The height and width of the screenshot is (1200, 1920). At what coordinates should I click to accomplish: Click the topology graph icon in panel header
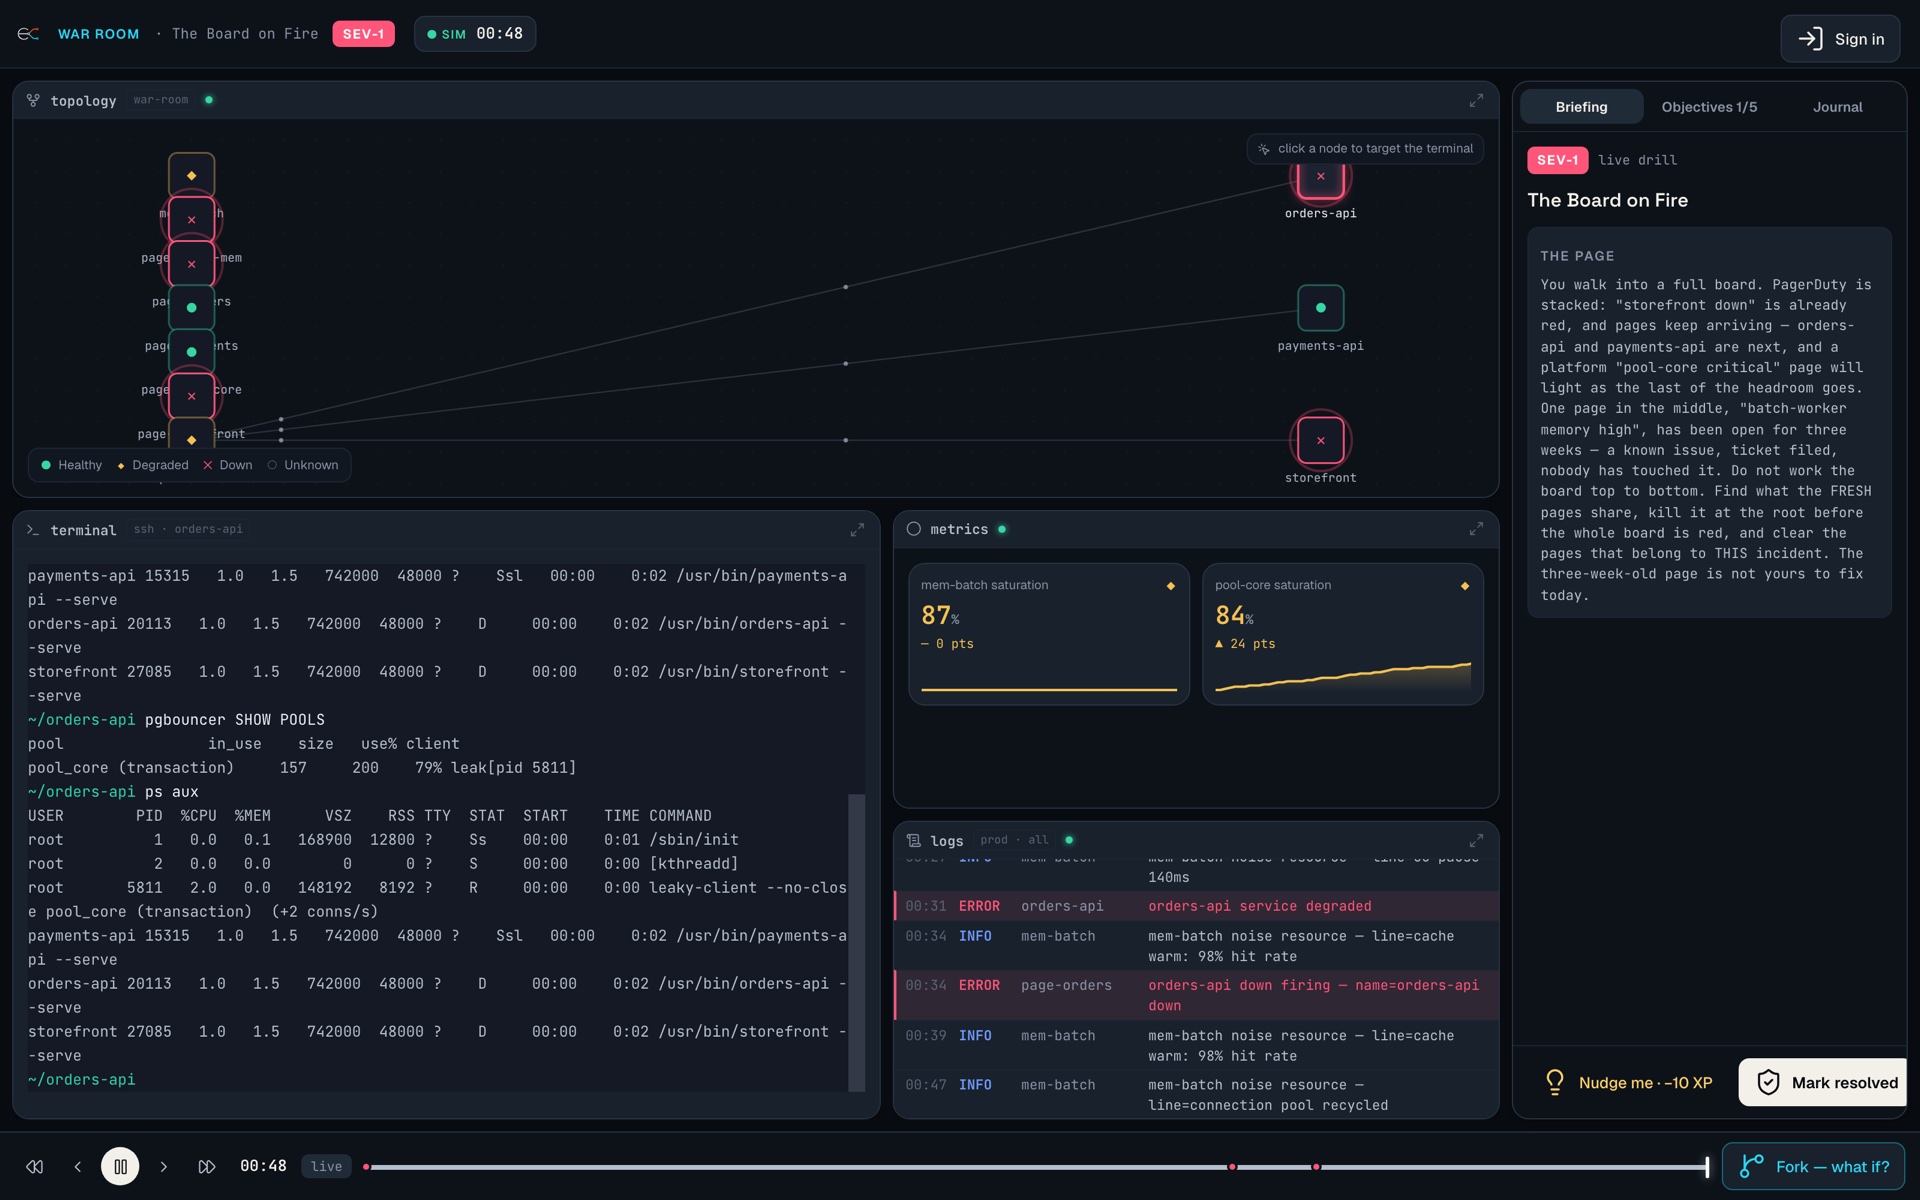click(x=33, y=100)
